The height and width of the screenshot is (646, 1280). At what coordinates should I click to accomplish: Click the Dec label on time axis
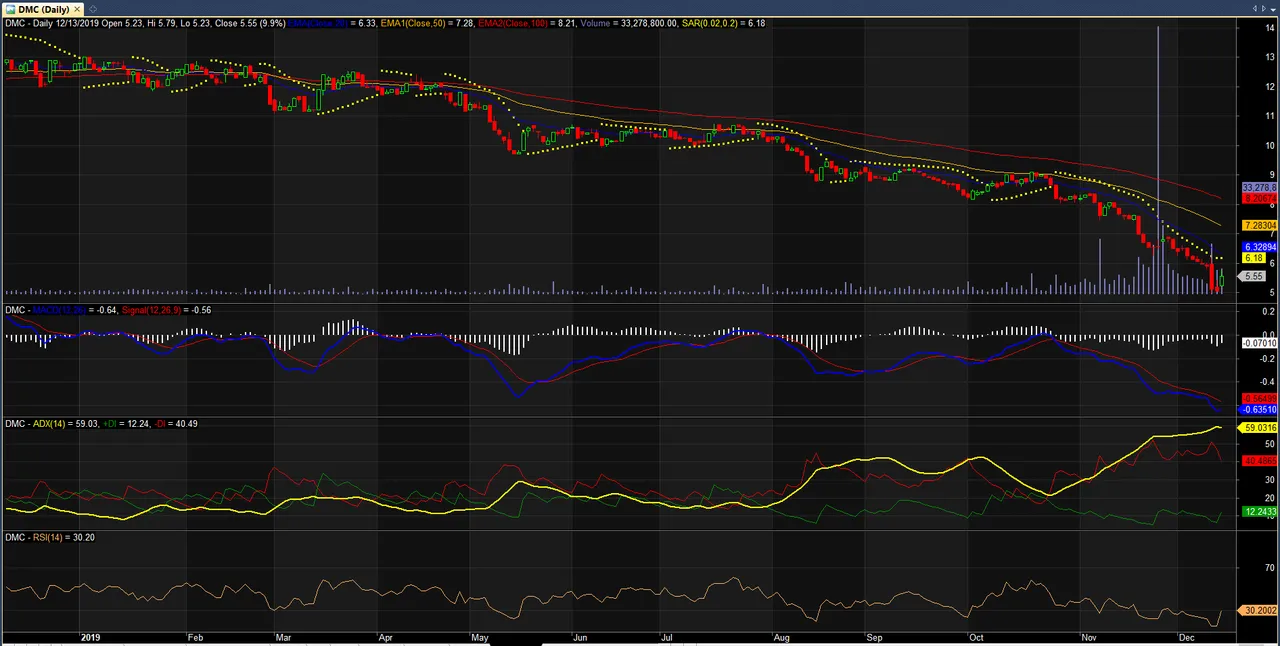(x=1187, y=637)
